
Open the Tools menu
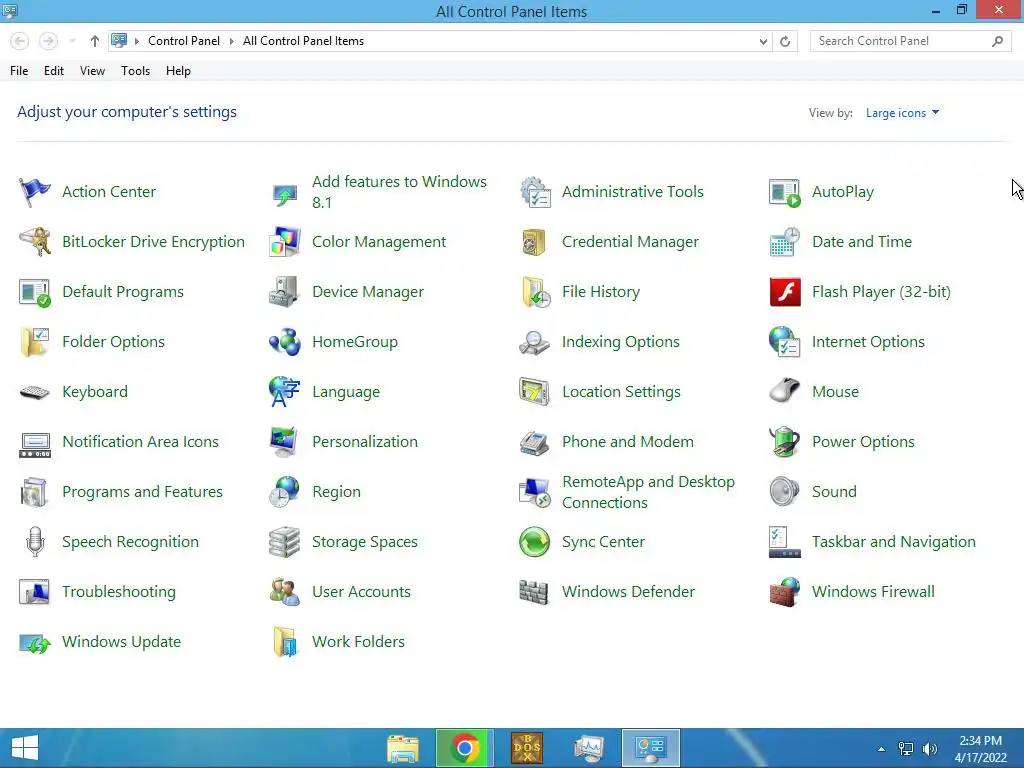[x=135, y=71]
